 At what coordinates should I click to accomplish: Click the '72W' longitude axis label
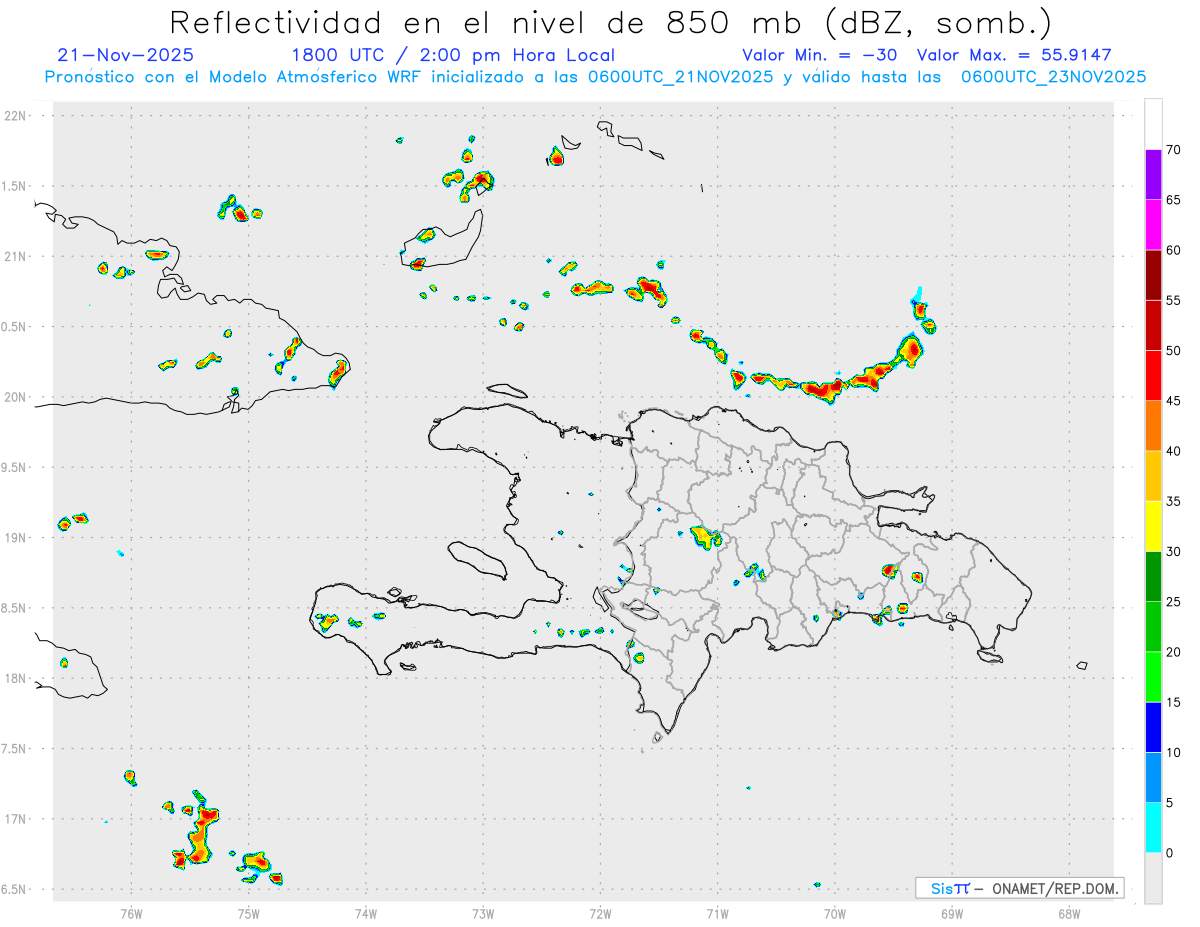point(600,913)
